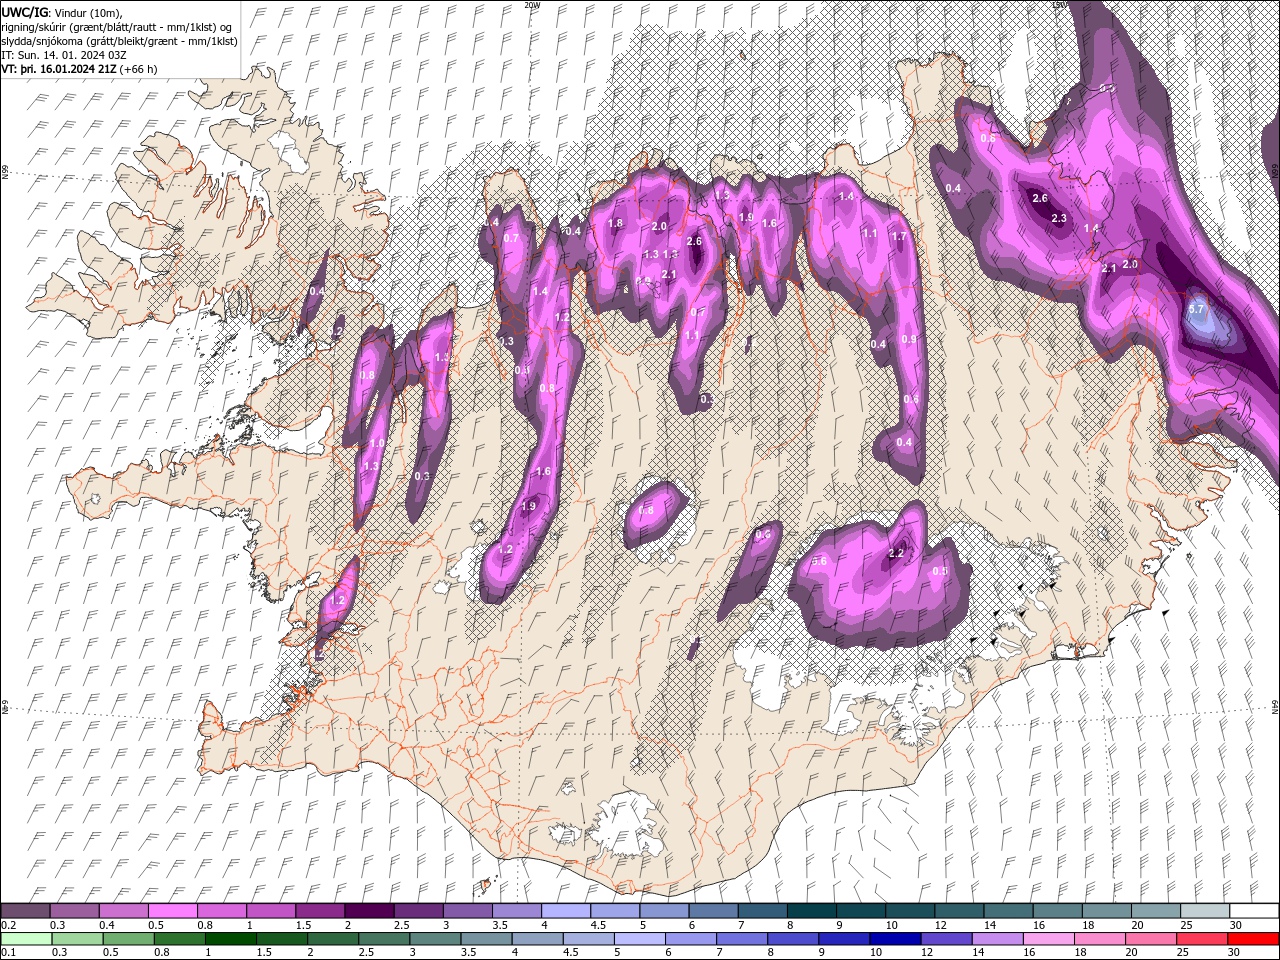
Task: Select the bottom legend swatch between 1 and 1.5
Action: click(x=230, y=938)
